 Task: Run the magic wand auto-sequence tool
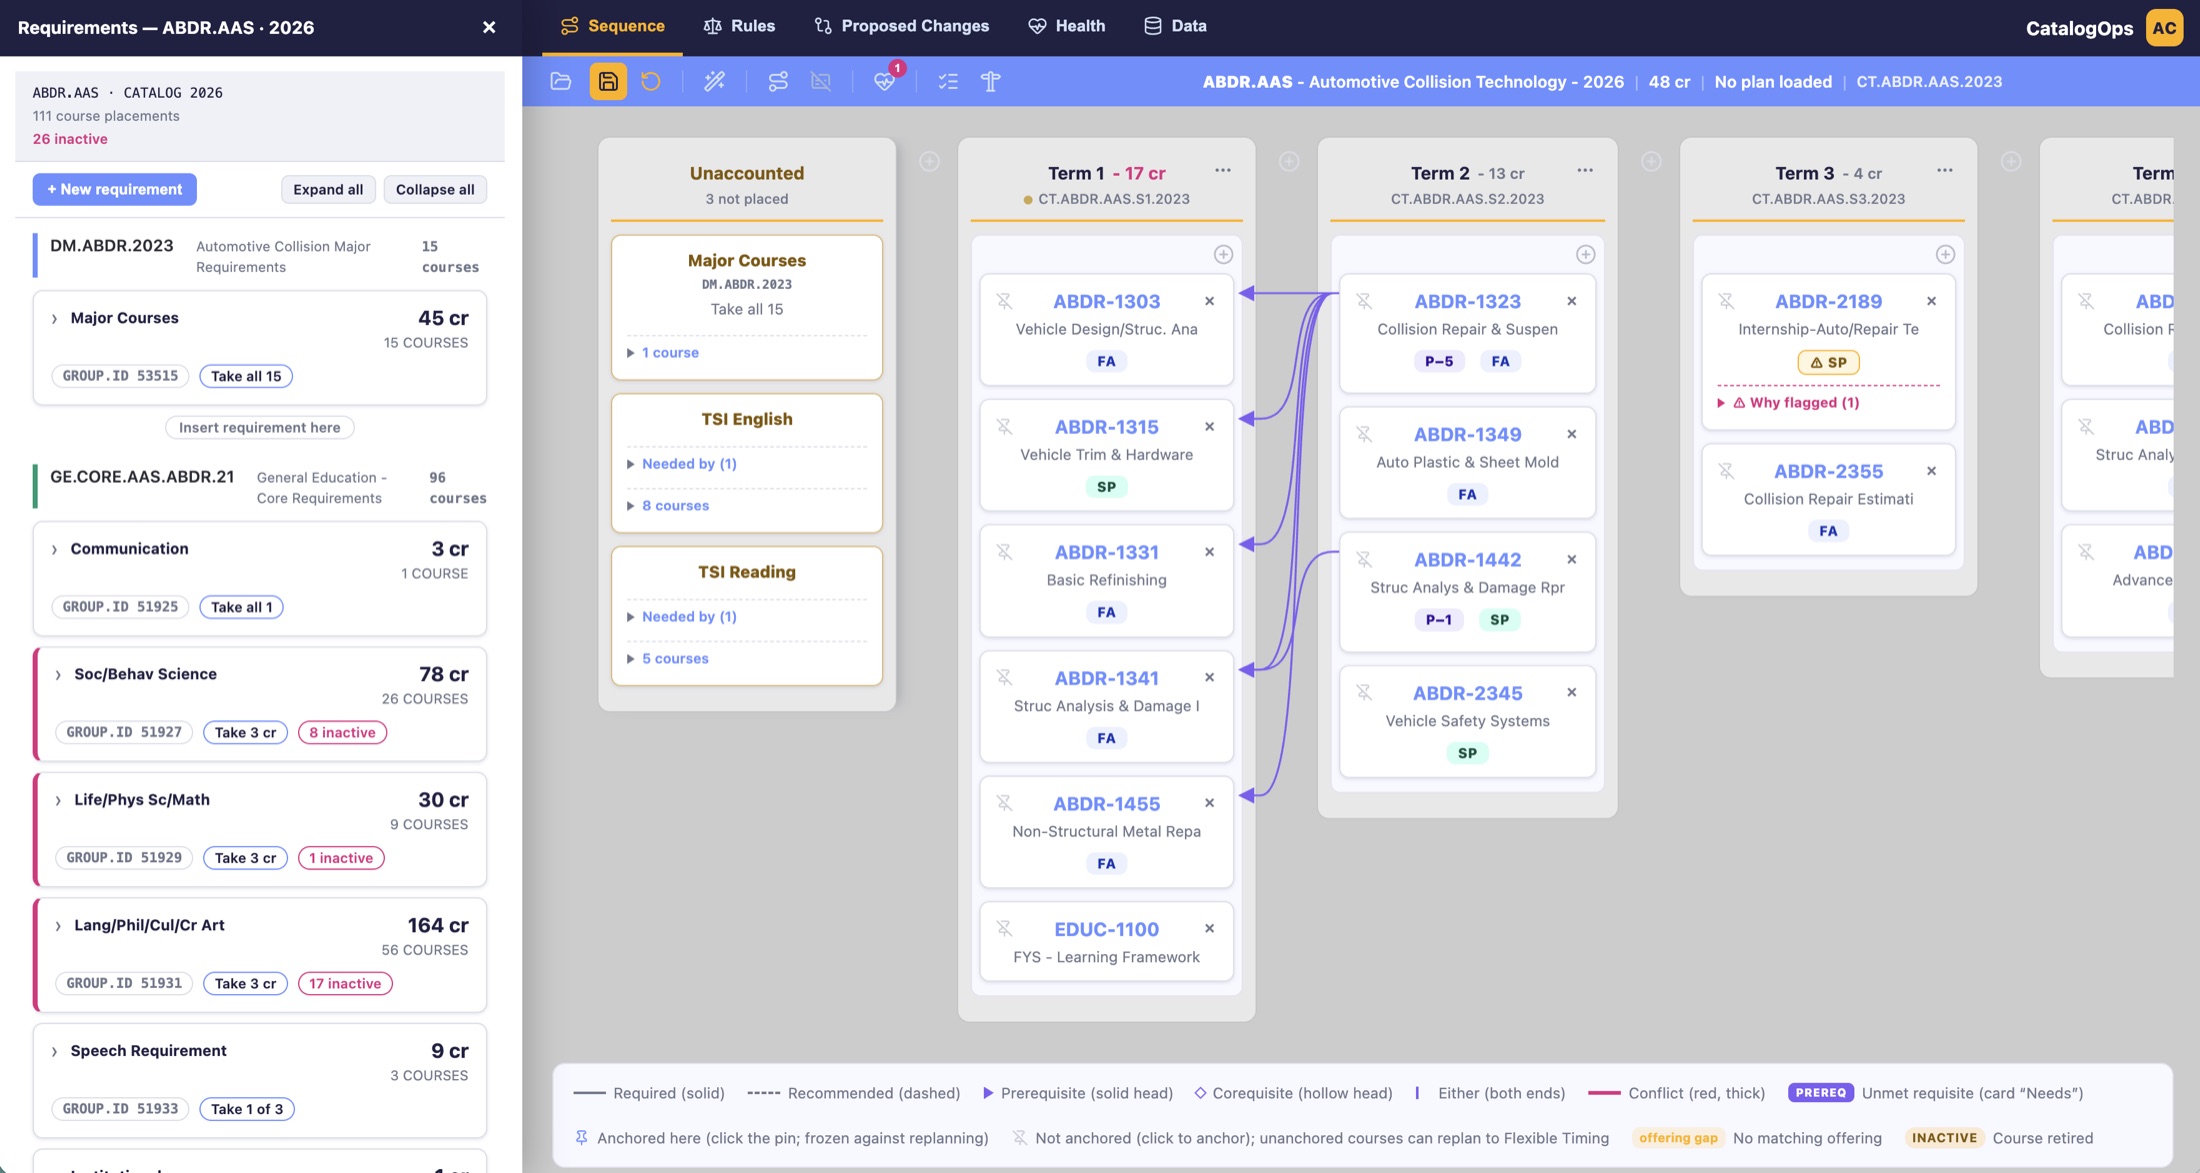tap(714, 81)
